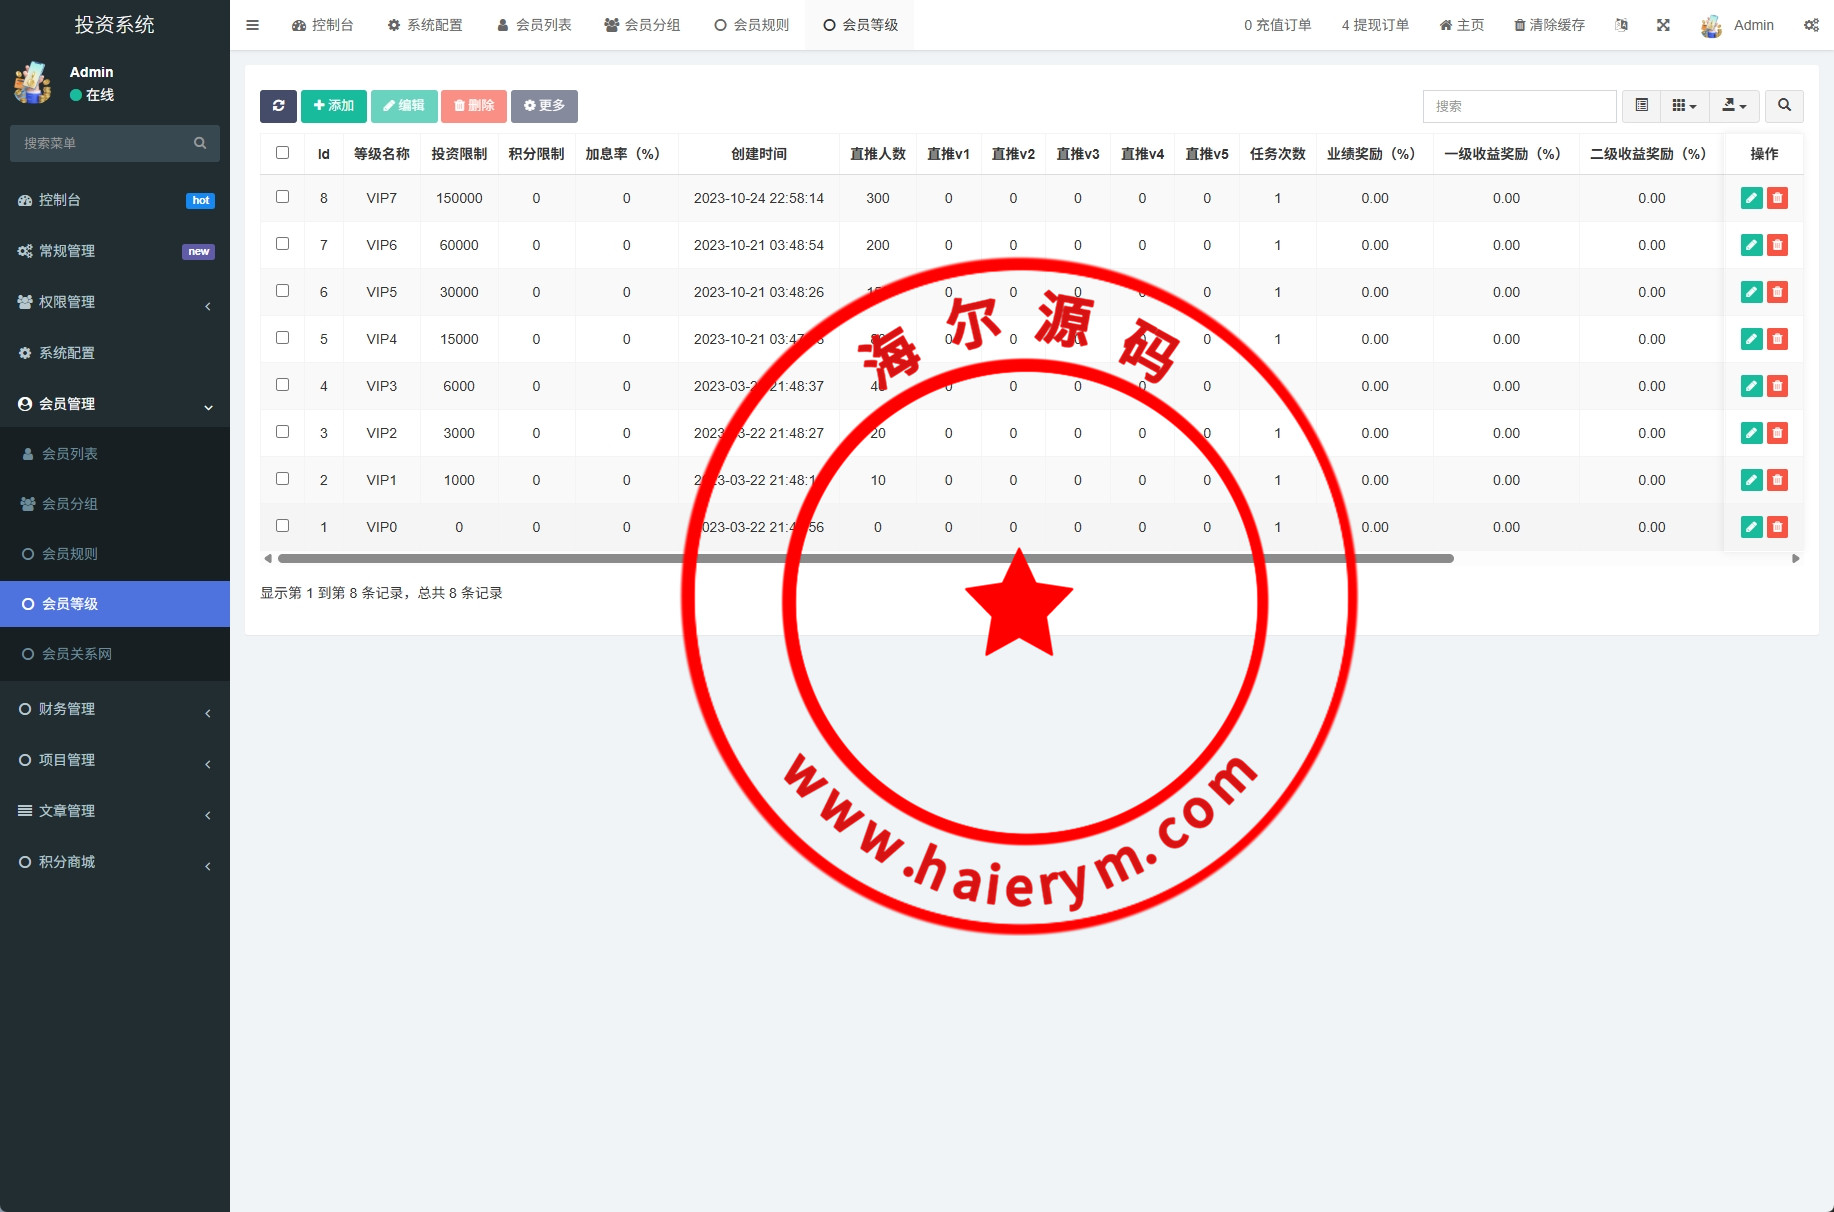Check the select-all checkbox in table header

coord(282,153)
